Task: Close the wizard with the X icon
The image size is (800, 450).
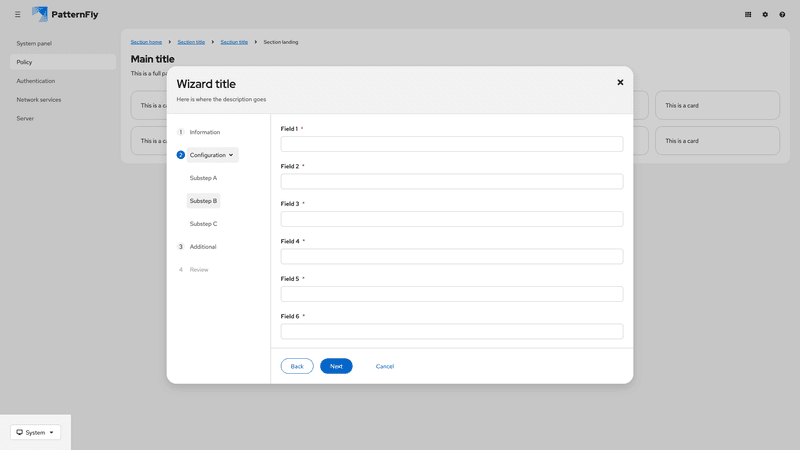Action: coord(620,82)
